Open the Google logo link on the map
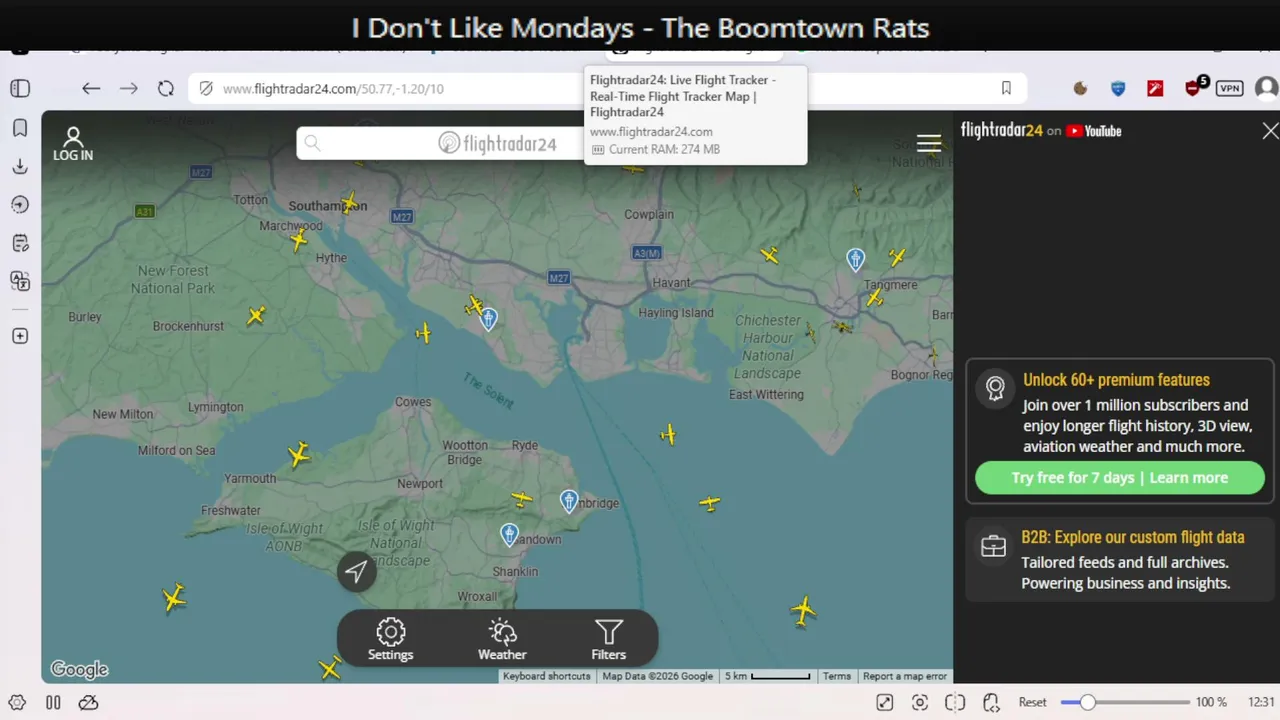The image size is (1280, 720). point(79,669)
